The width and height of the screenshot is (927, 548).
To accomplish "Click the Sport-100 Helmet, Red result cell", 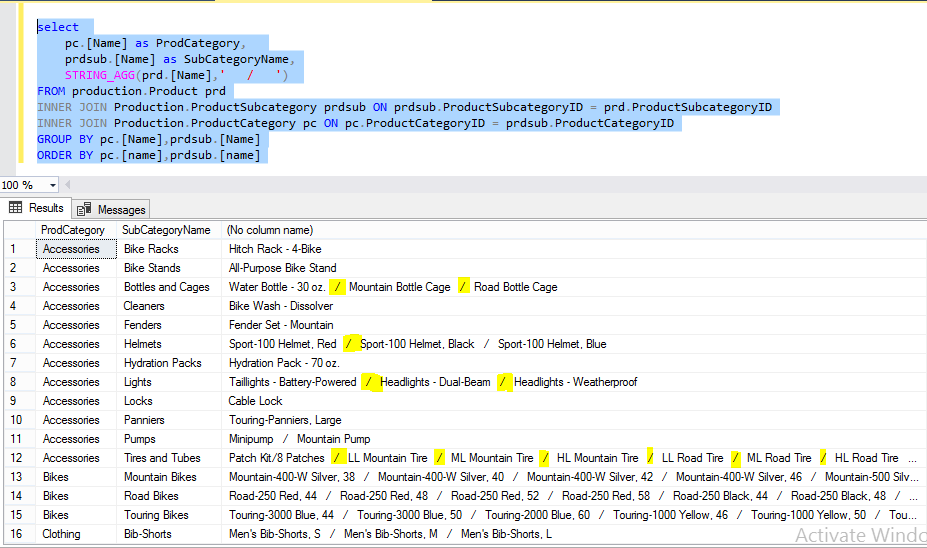I will (573, 343).
